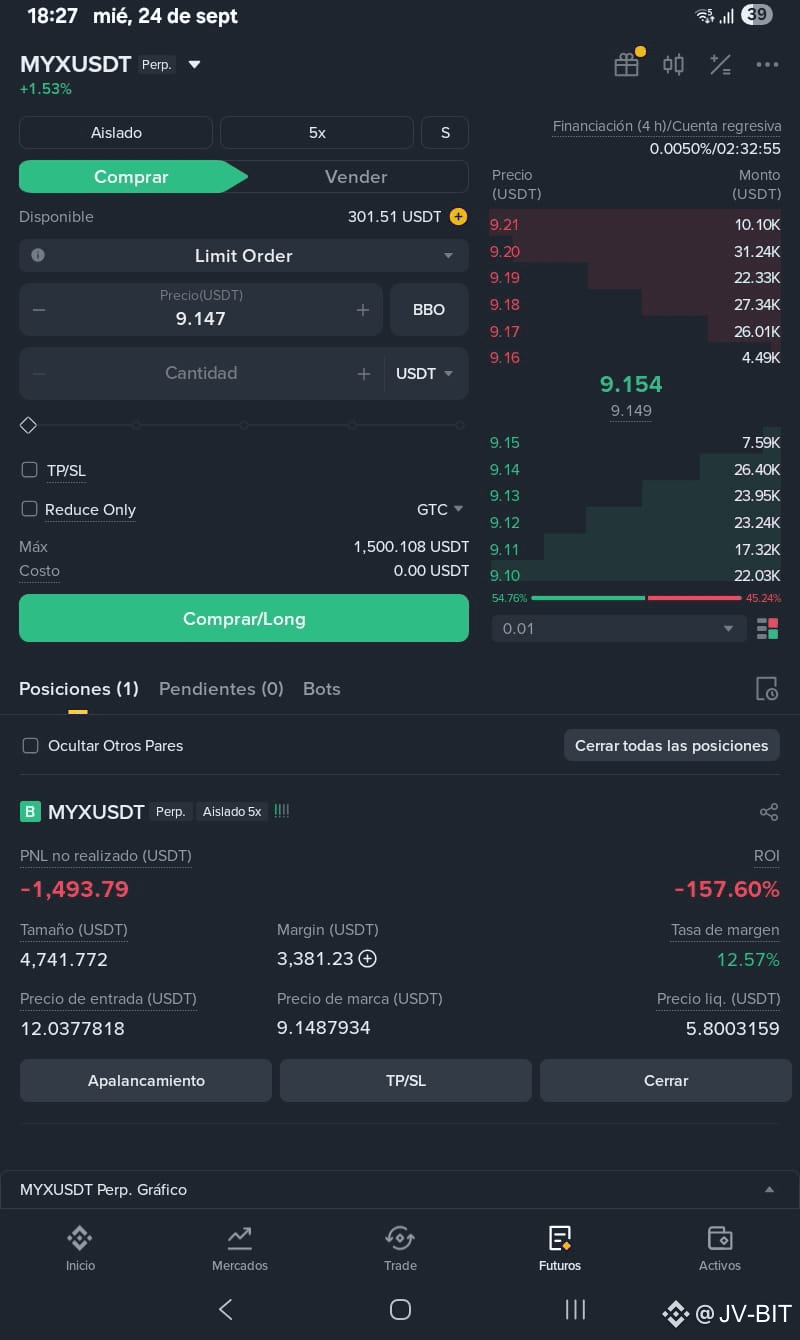The image size is (800, 1340).
Task: Open the three-dot more options menu
Action: tap(767, 65)
